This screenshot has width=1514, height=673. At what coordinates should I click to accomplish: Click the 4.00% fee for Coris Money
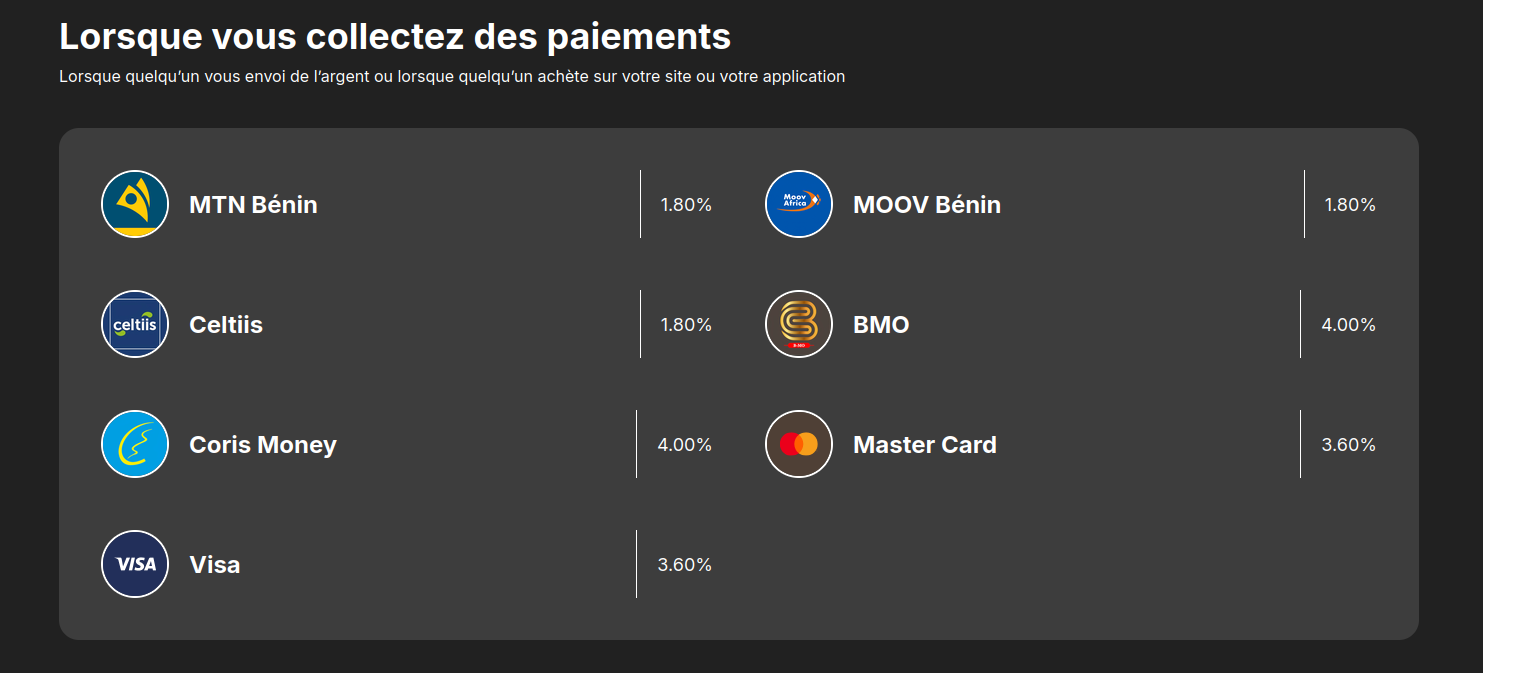685,445
